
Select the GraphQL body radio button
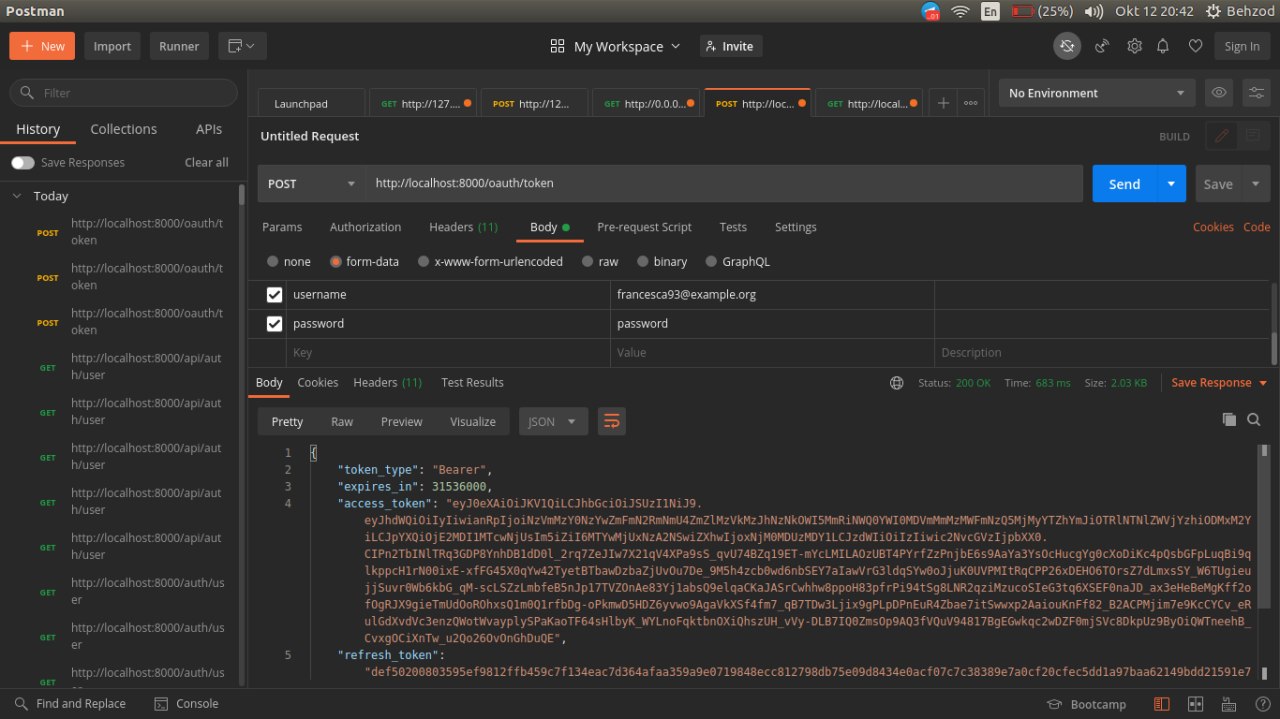712,261
